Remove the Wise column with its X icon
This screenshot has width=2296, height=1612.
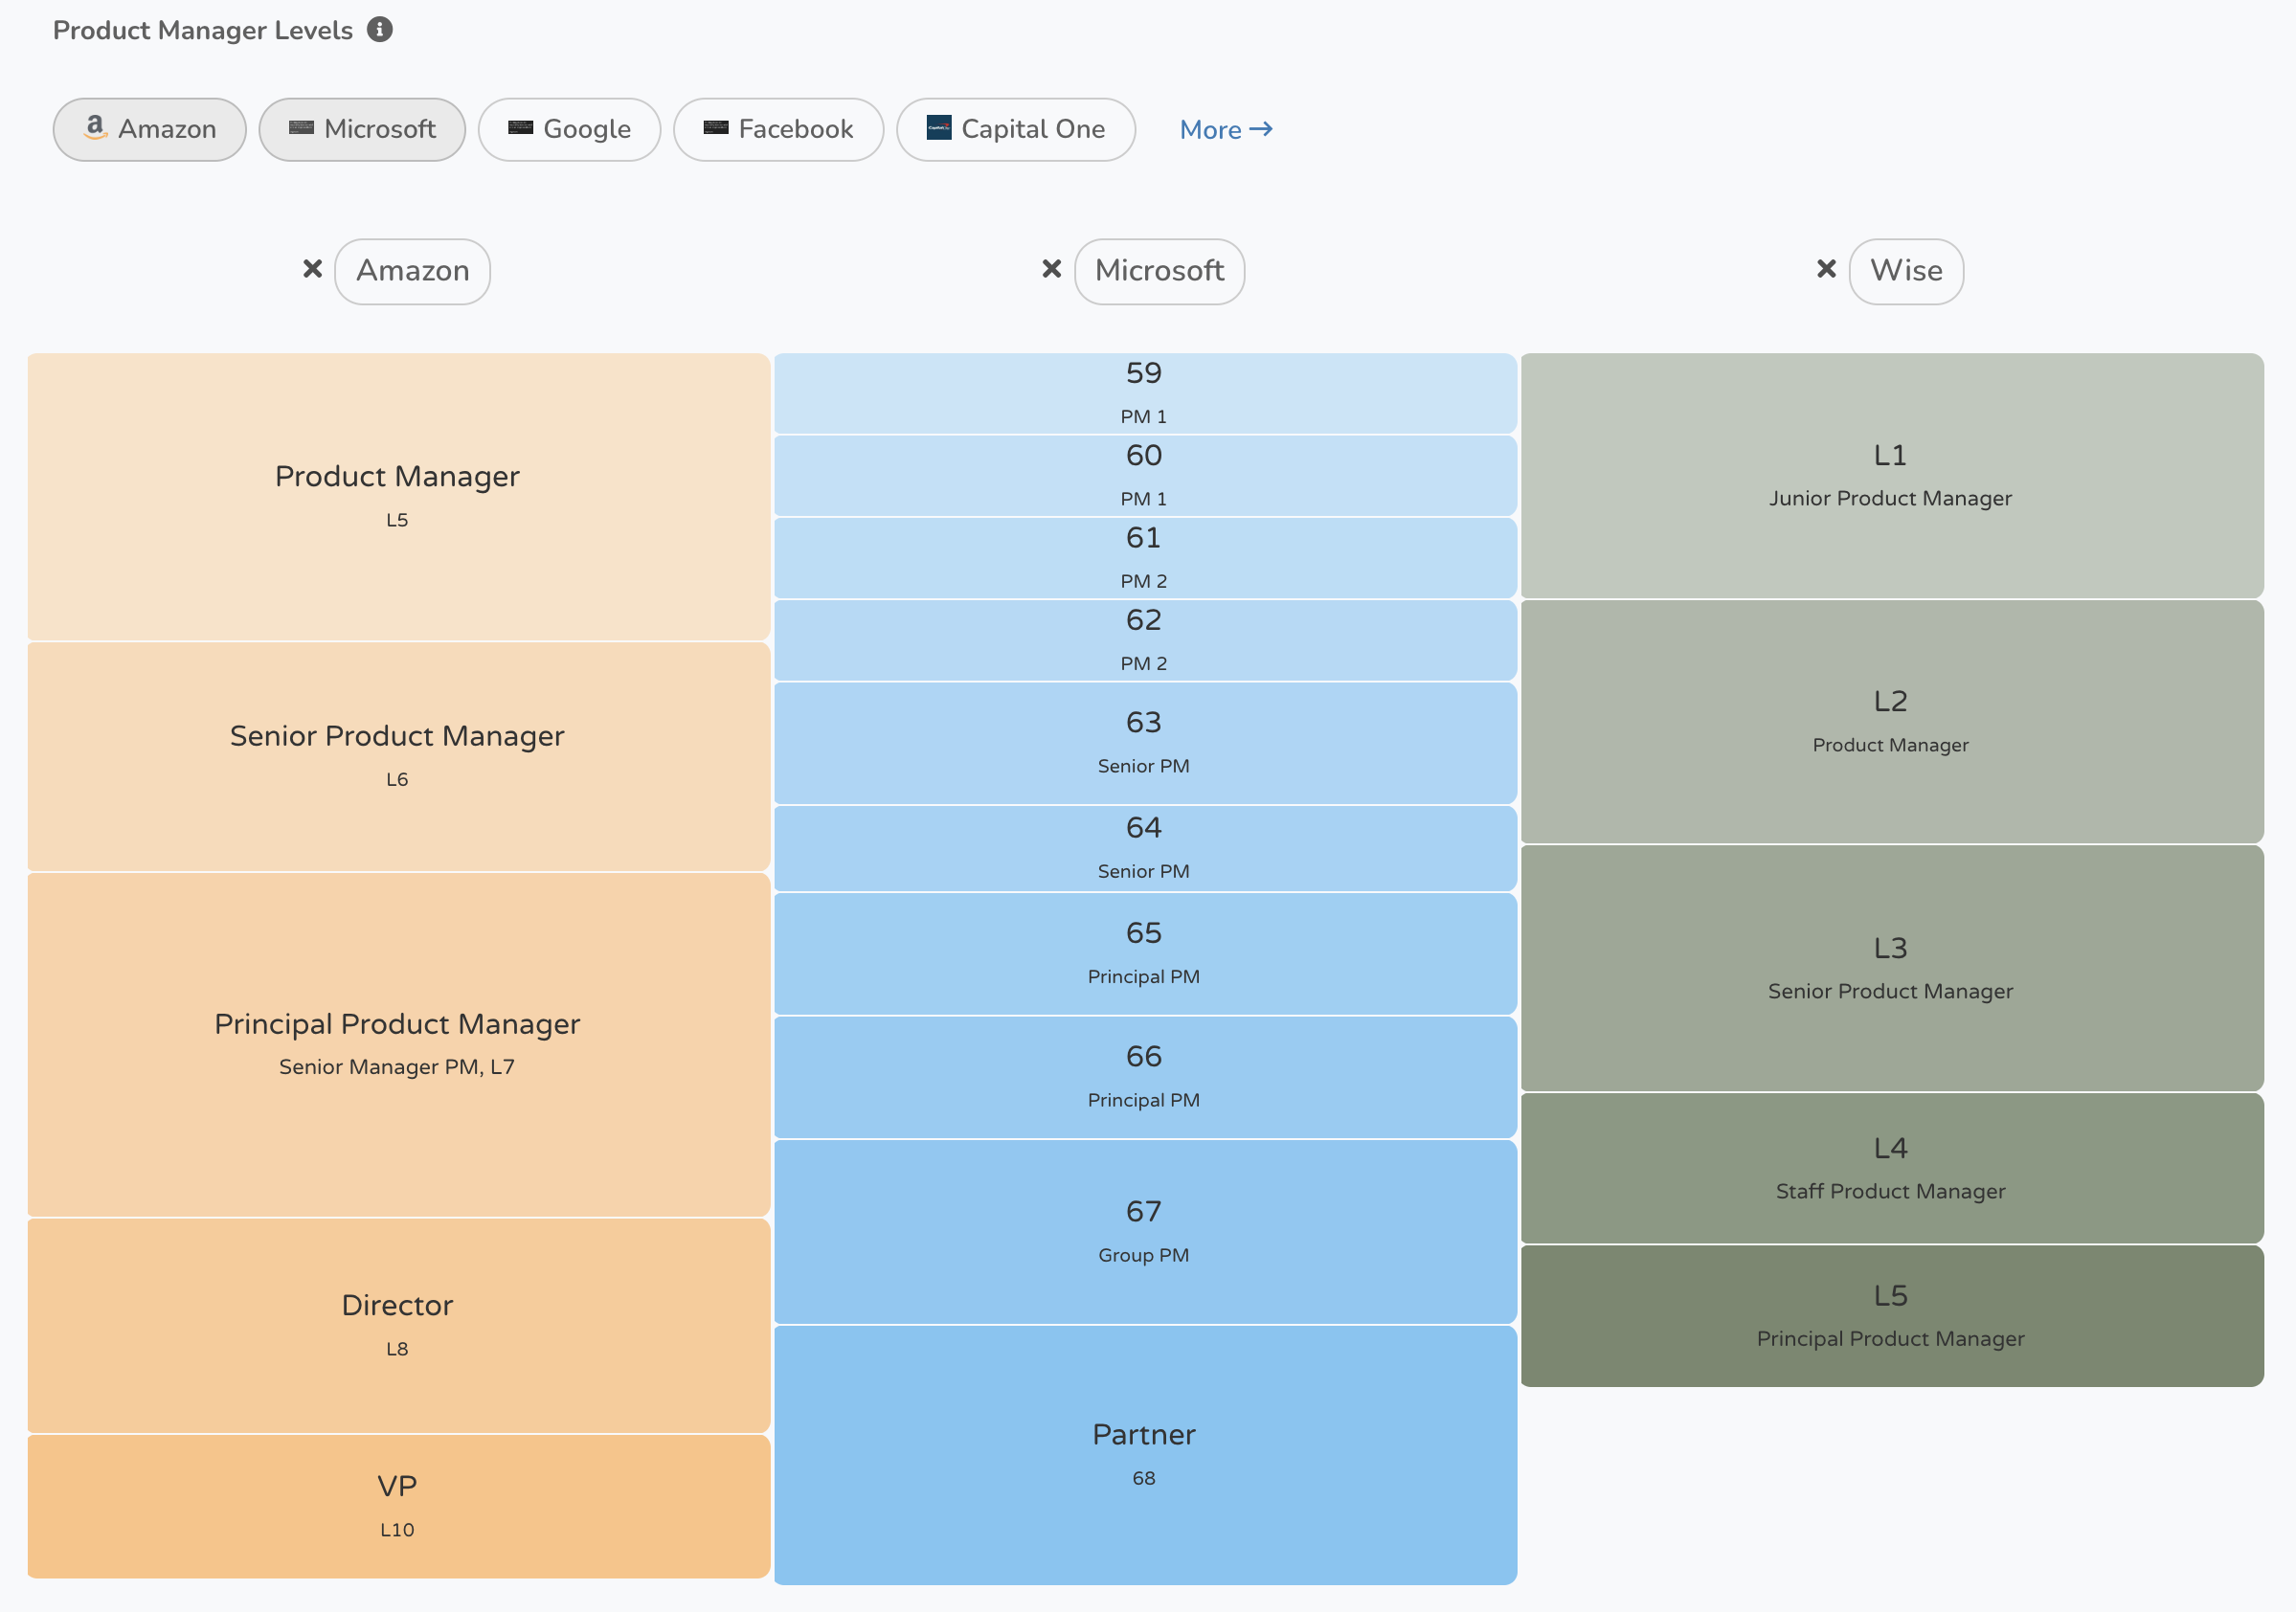pyautogui.click(x=1826, y=269)
